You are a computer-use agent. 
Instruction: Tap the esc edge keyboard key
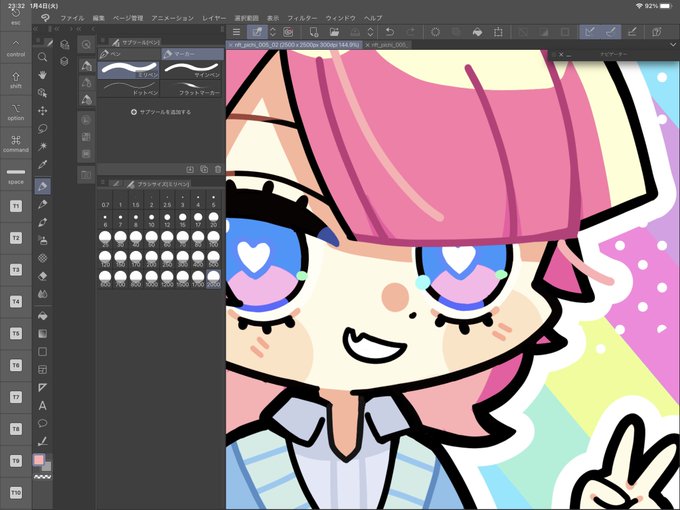(16, 16)
